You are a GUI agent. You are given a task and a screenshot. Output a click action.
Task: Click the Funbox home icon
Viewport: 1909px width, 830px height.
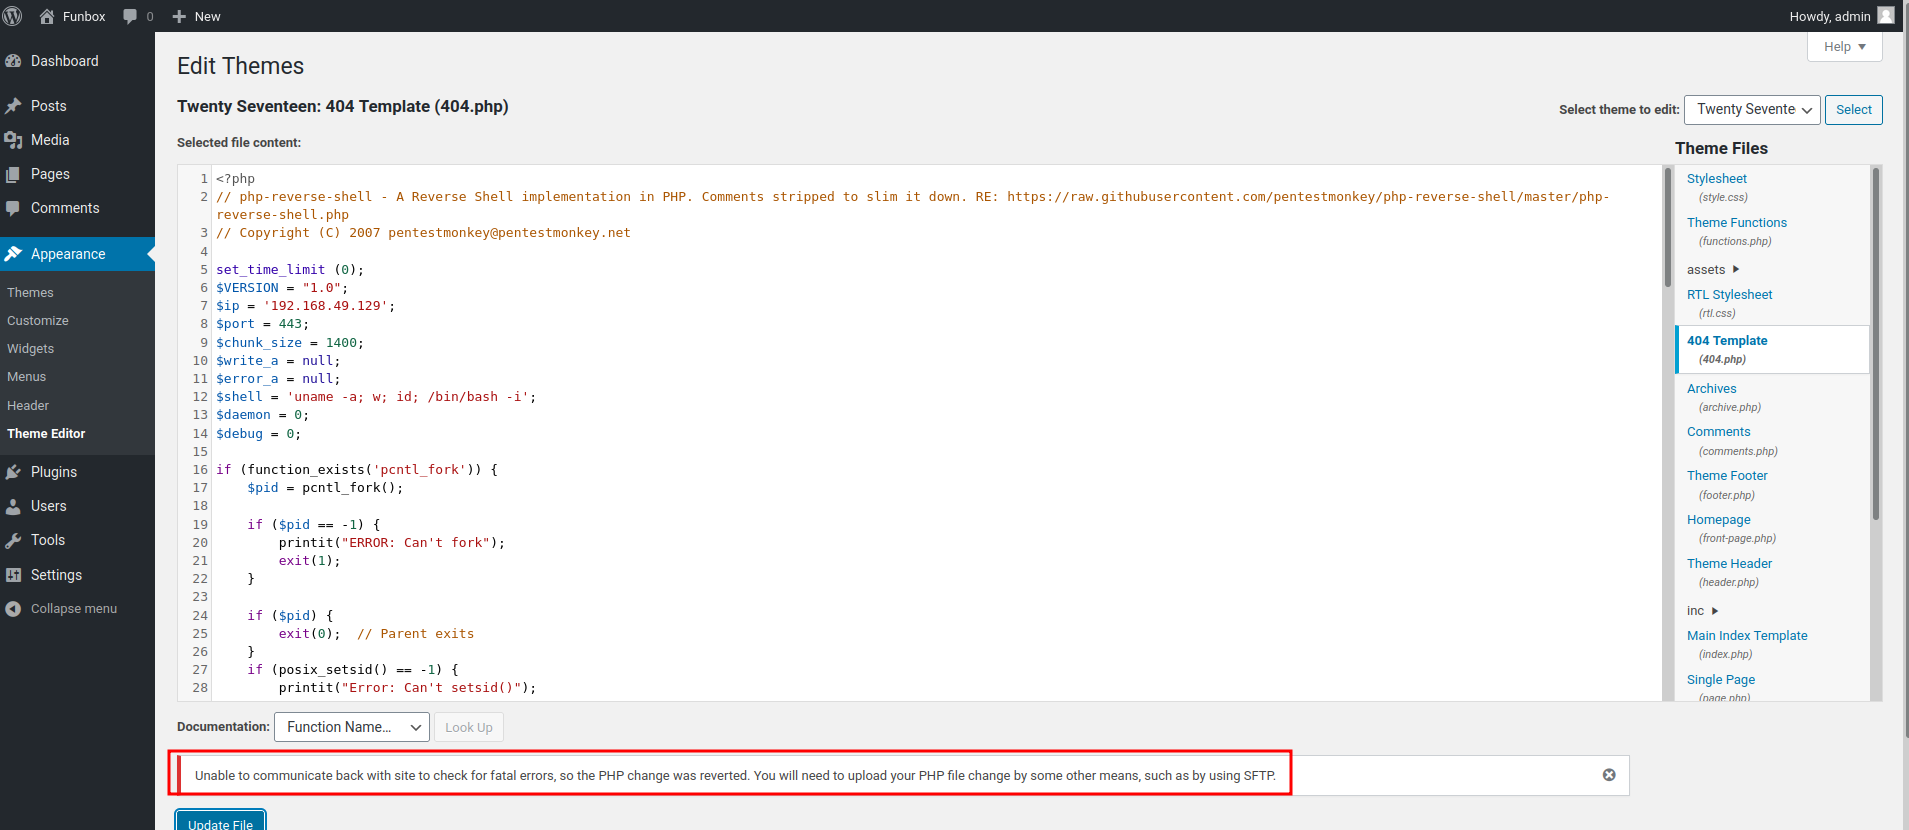pos(47,16)
